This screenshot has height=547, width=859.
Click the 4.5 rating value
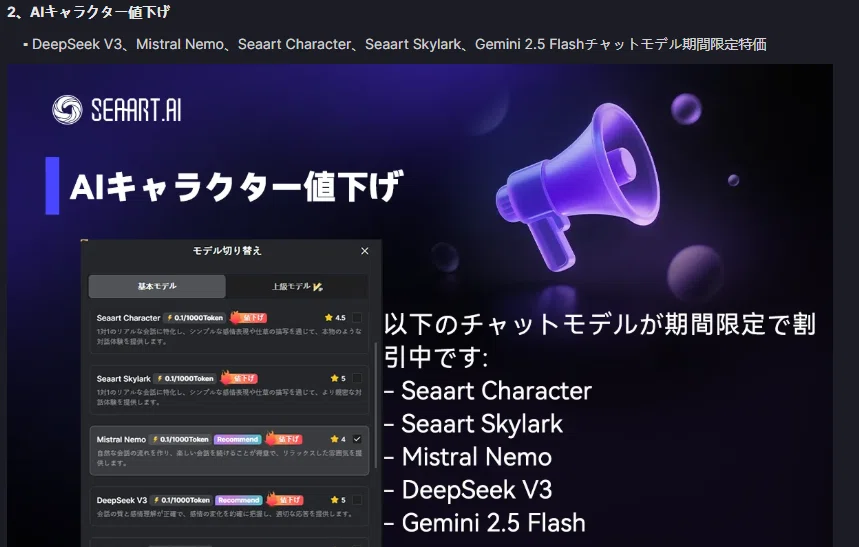coord(340,317)
